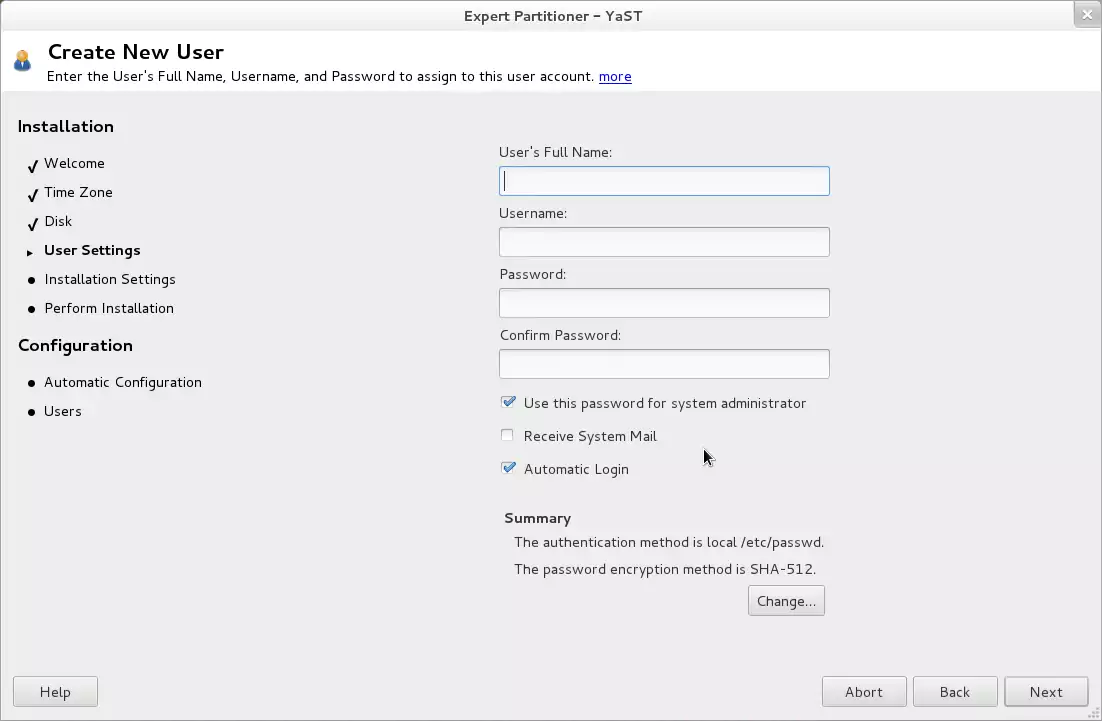1102x721 pixels.
Task: Click the window menu icon in title bar
Action: [x=13, y=15]
